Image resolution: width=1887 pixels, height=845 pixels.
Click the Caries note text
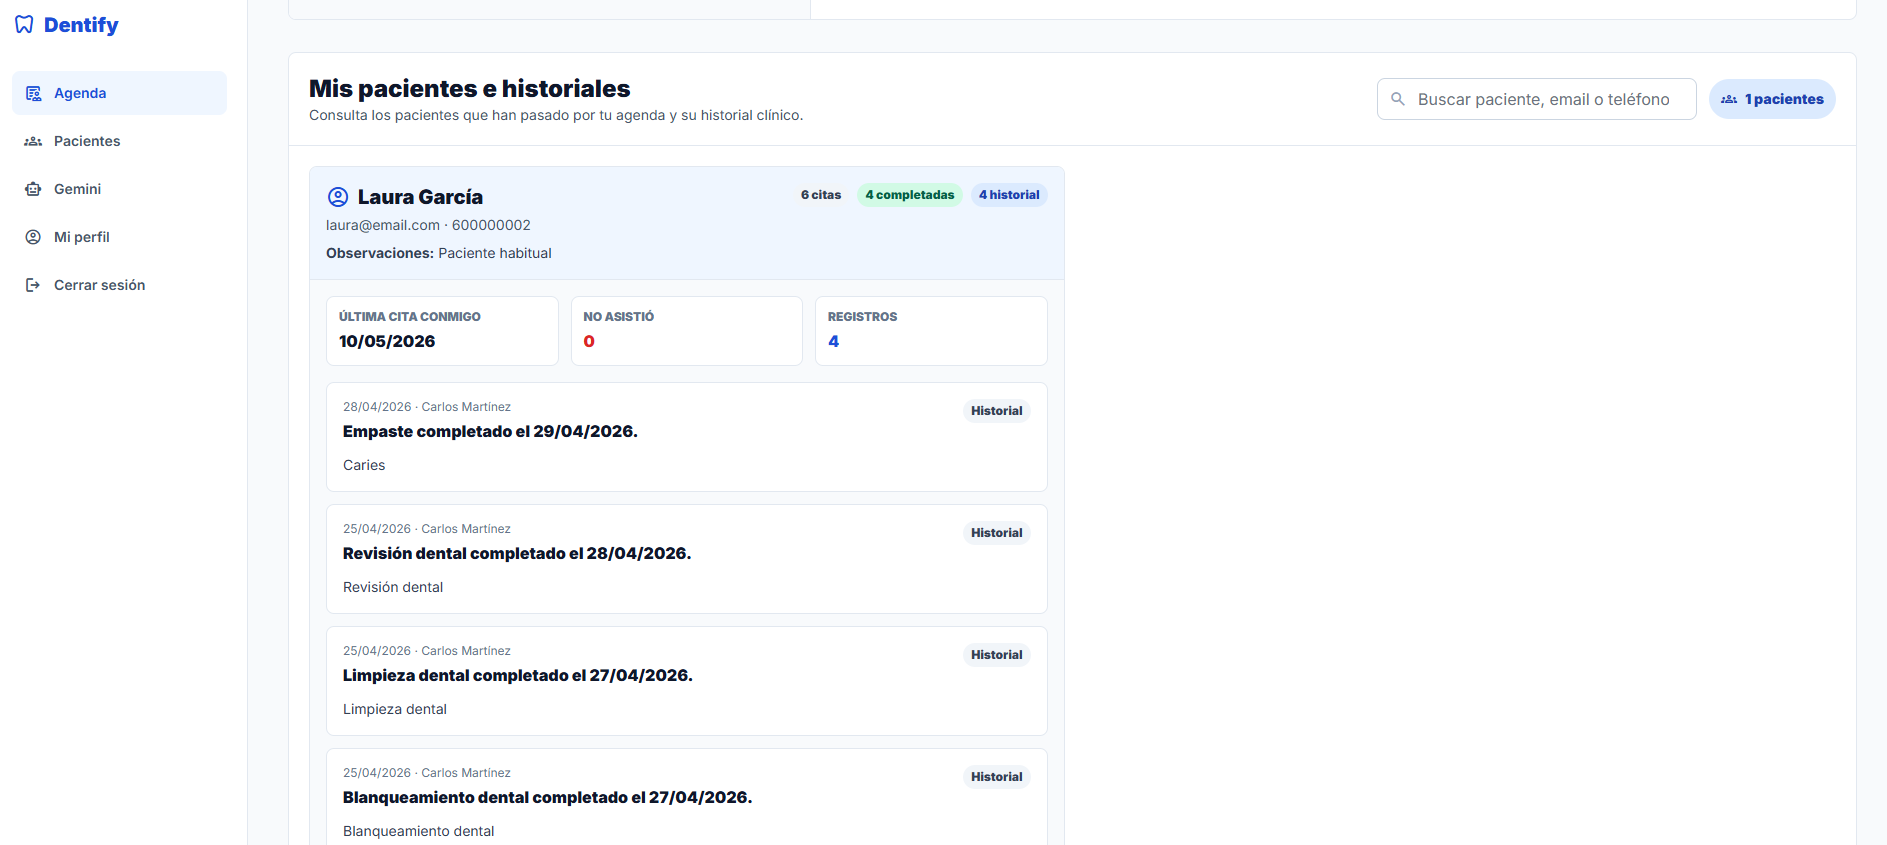364,465
